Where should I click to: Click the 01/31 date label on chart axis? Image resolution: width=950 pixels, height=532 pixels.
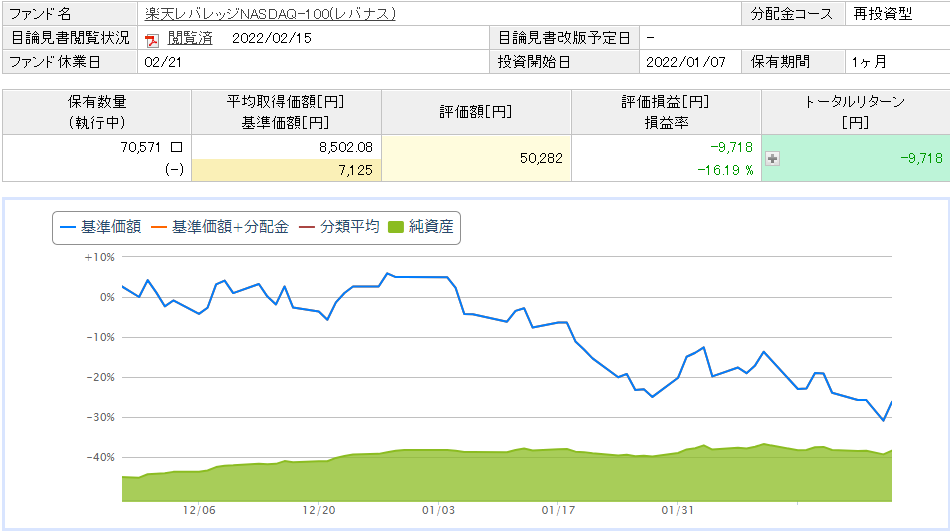677,510
